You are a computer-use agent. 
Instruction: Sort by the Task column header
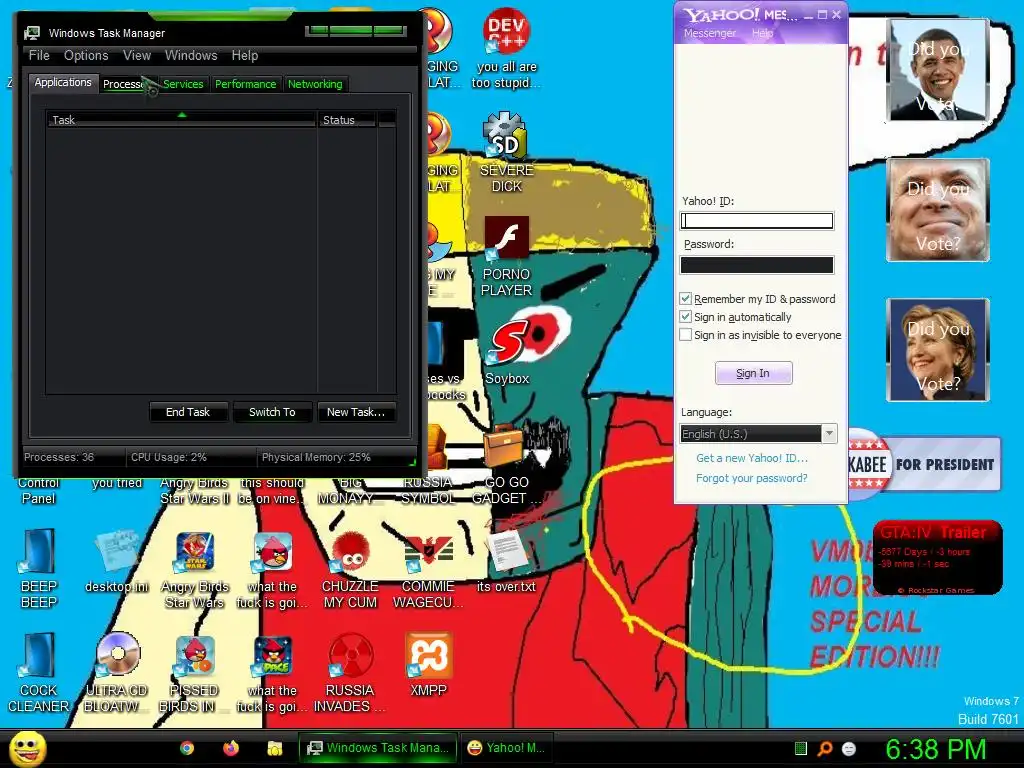181,120
